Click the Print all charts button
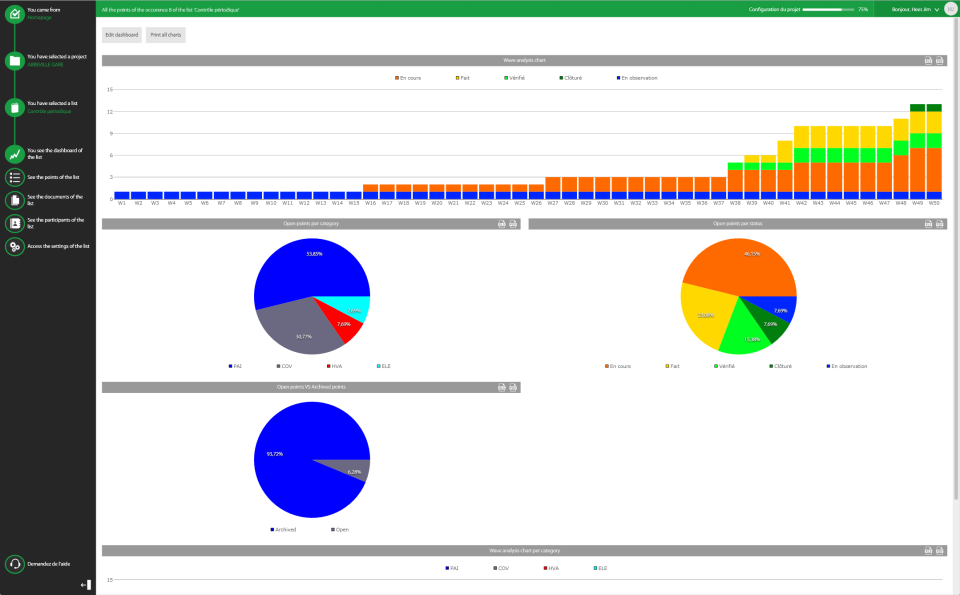 [166, 35]
